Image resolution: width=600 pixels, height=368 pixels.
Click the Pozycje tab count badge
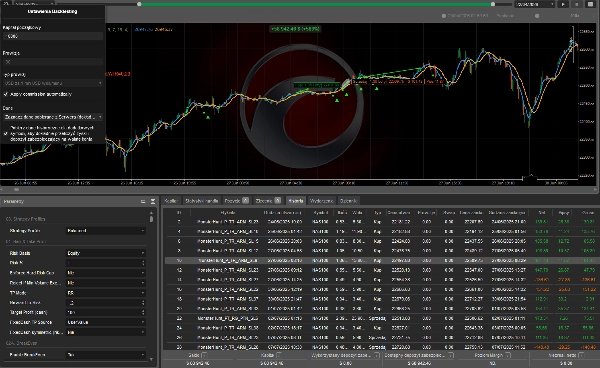(x=246, y=200)
